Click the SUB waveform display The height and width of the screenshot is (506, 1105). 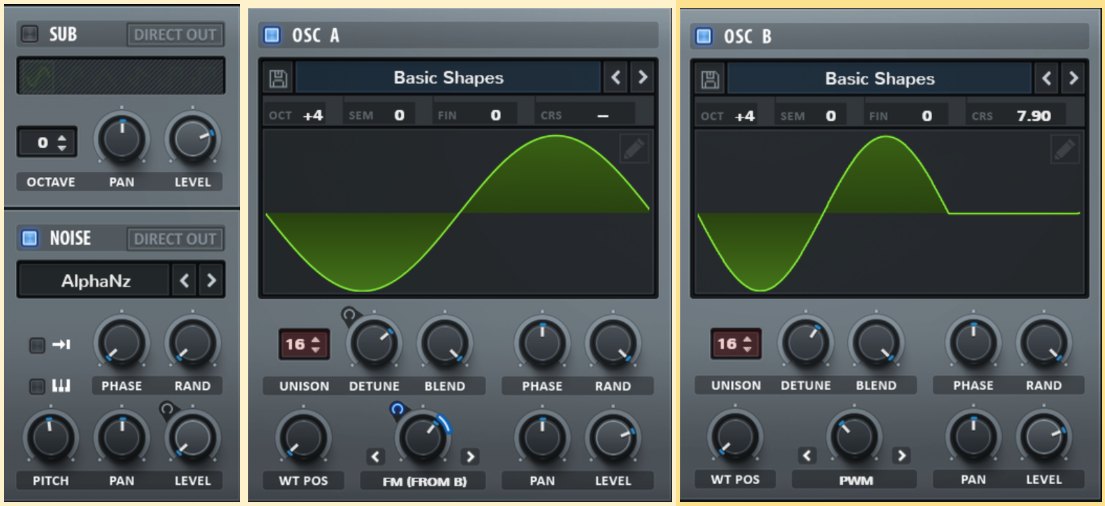click(x=121, y=75)
